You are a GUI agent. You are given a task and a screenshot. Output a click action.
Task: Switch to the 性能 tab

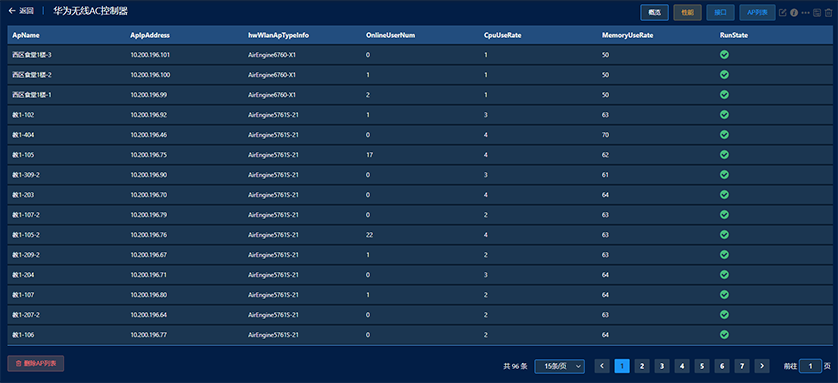(x=687, y=12)
